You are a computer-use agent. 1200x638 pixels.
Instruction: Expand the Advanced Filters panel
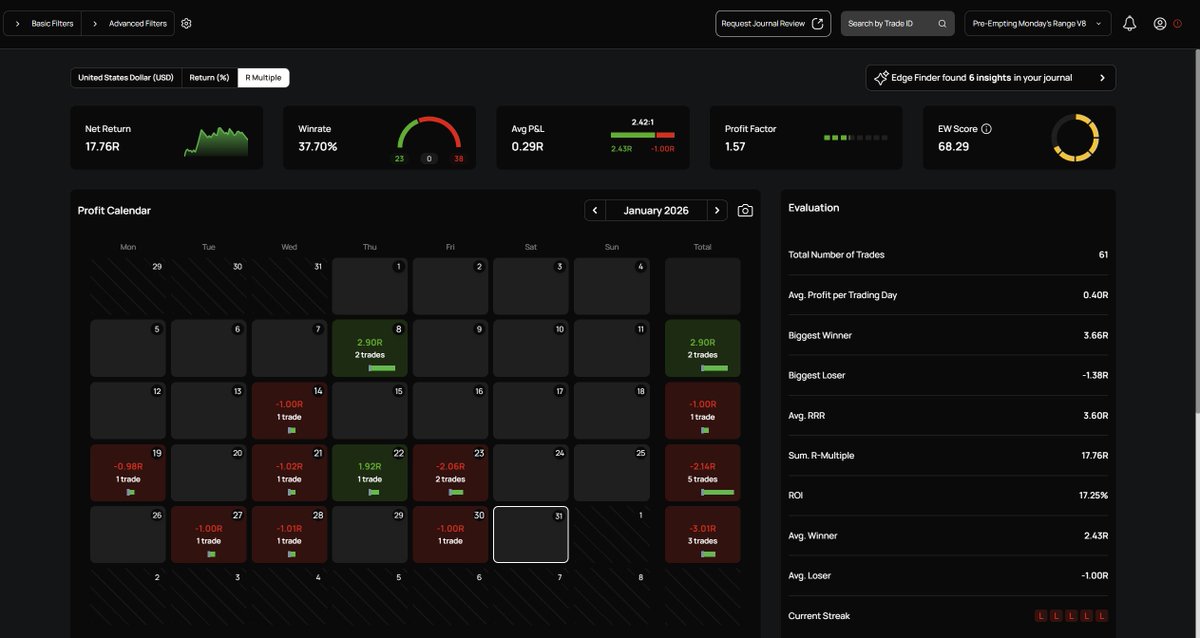click(x=128, y=23)
